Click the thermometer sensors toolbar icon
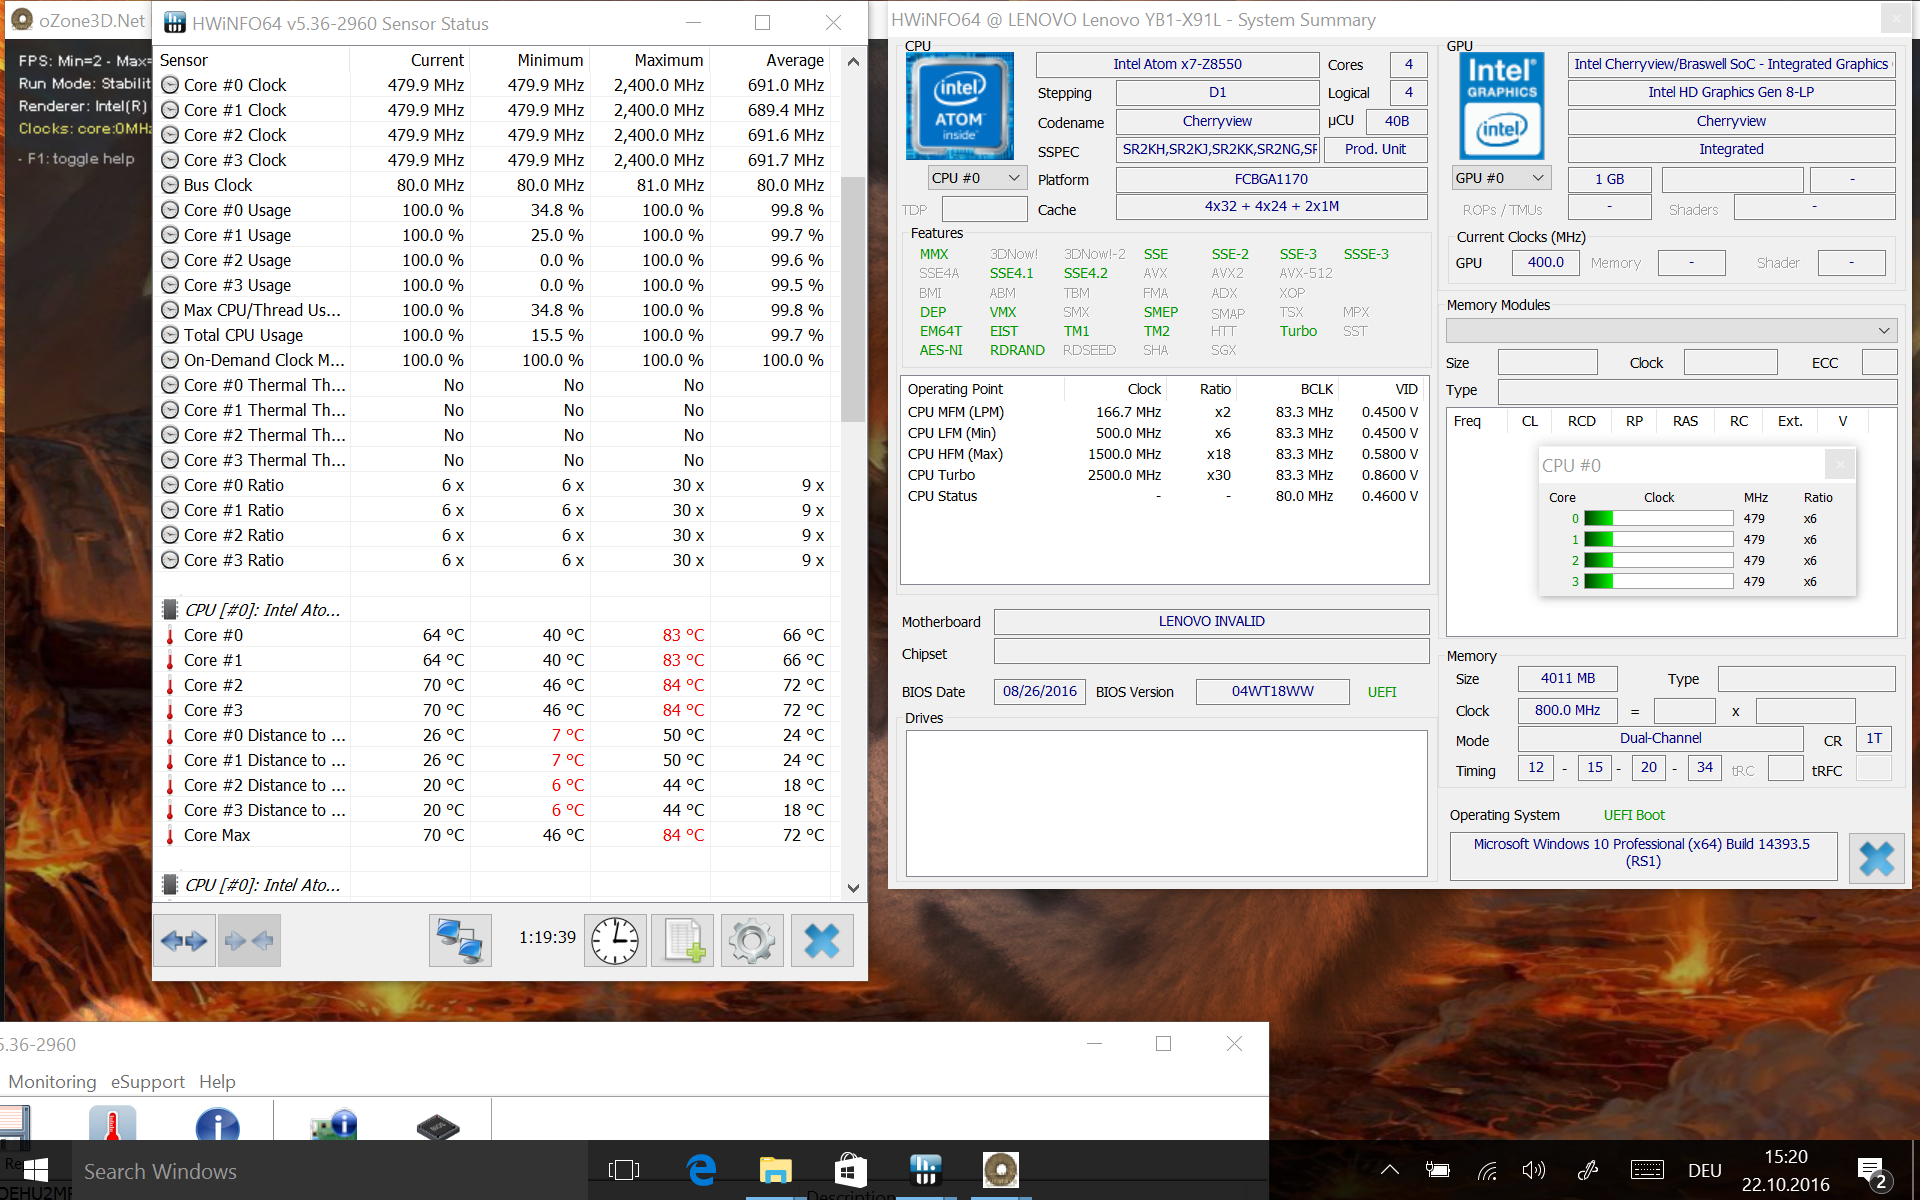The height and width of the screenshot is (1200, 1920). [112, 1124]
